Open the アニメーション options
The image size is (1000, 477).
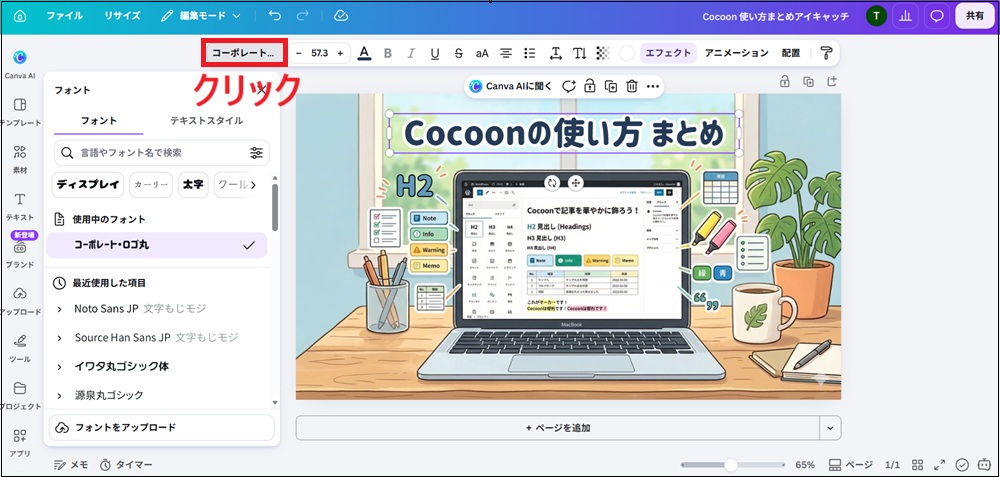[x=737, y=54]
